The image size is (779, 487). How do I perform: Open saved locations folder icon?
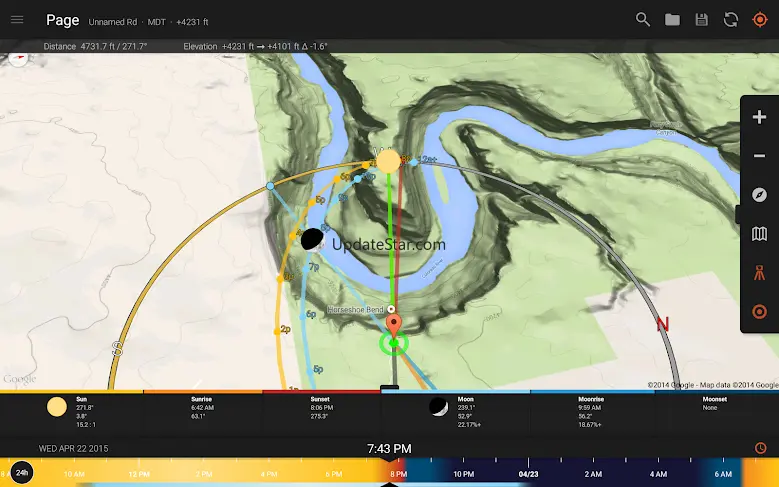pyautogui.click(x=672, y=20)
